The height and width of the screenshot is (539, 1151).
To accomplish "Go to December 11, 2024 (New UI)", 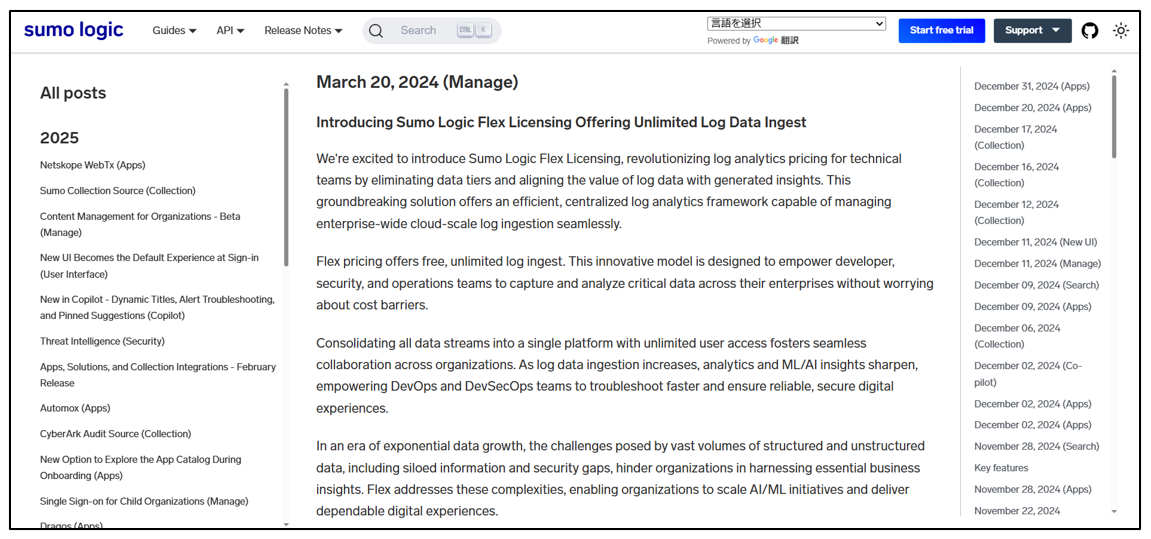I will point(1035,242).
